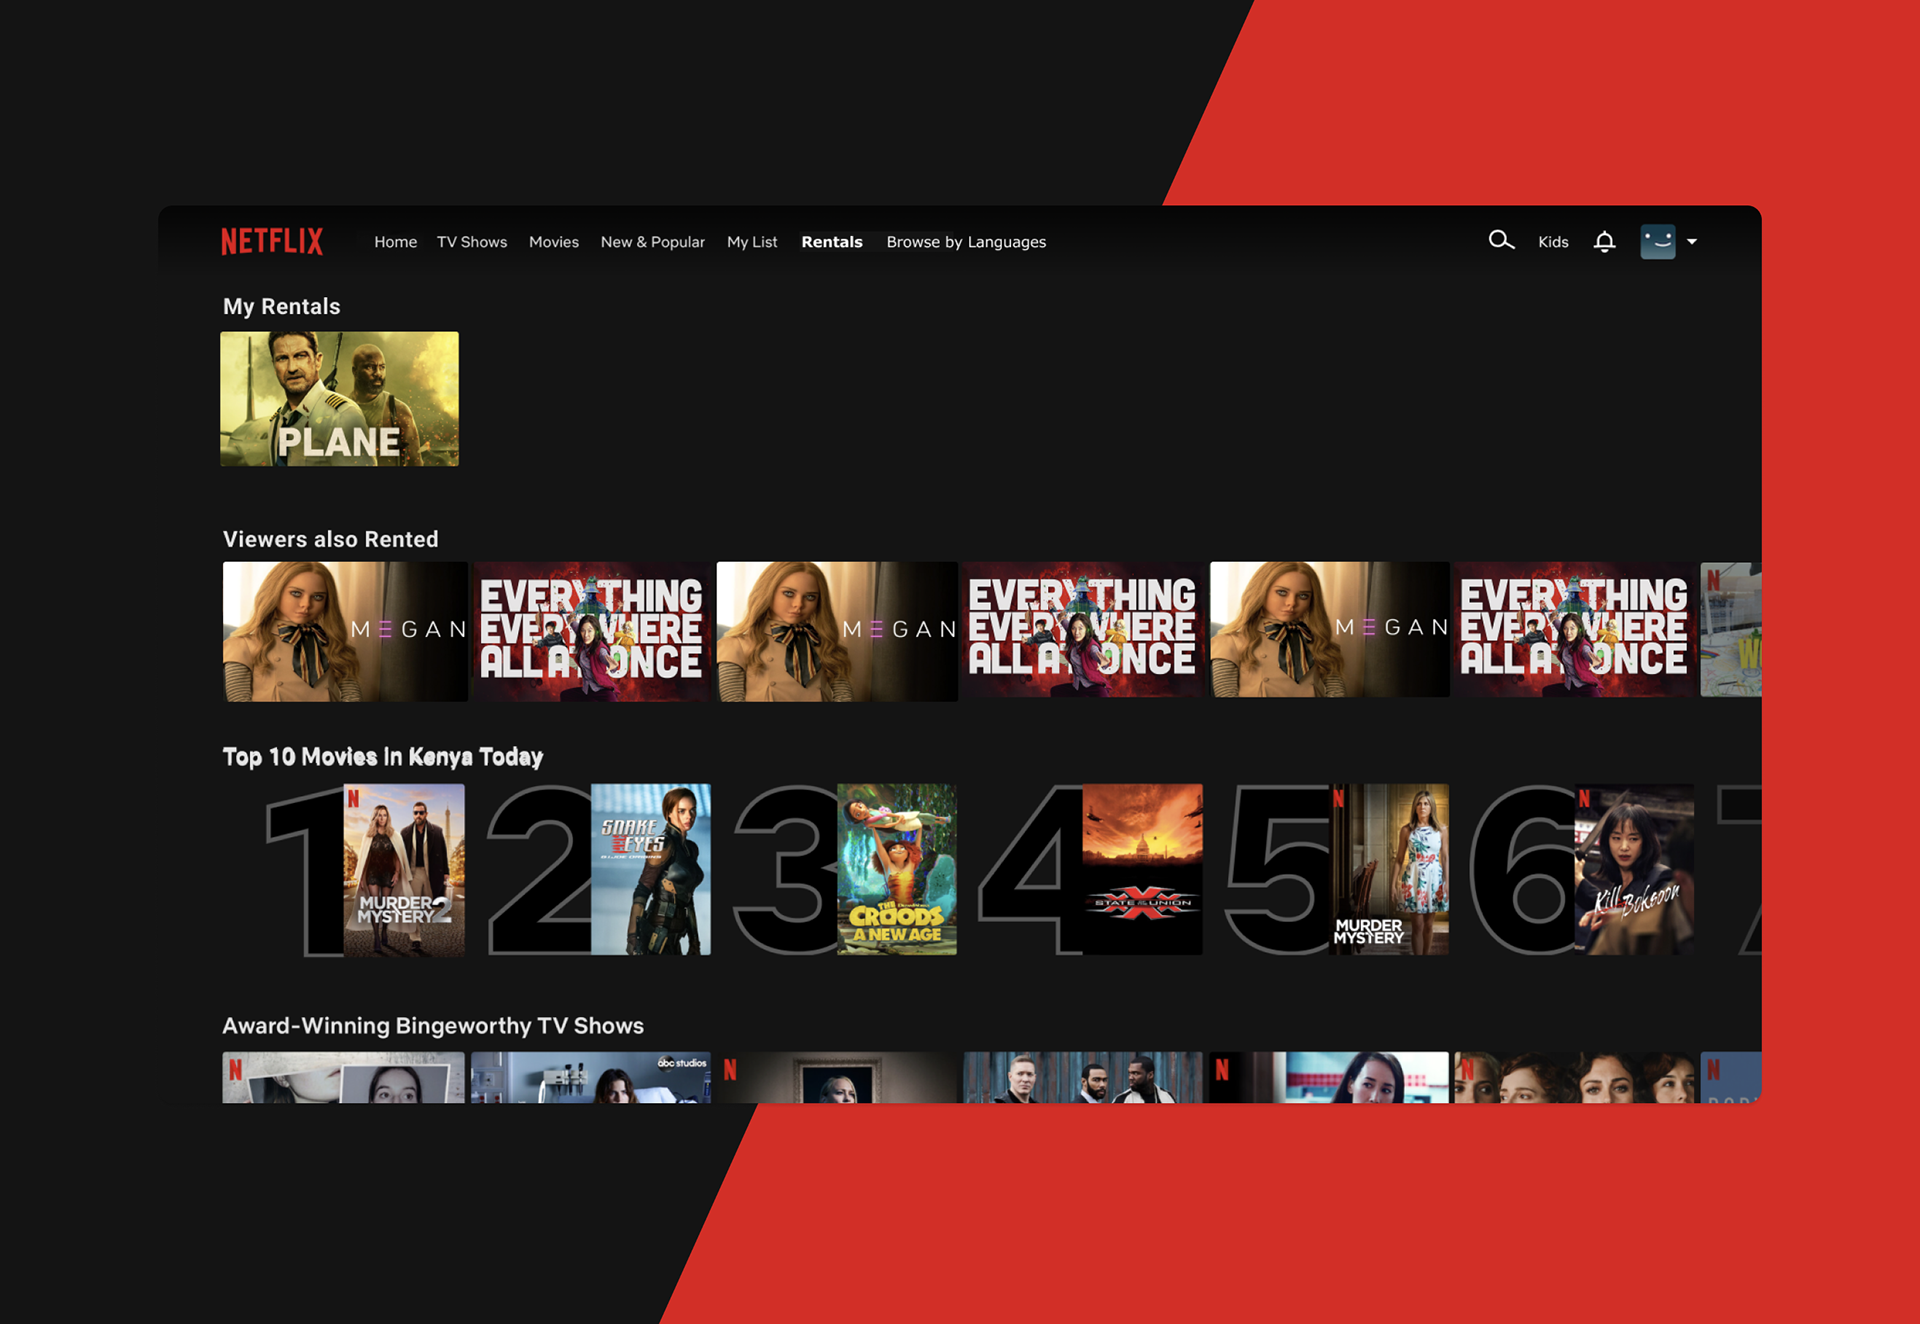This screenshot has width=1920, height=1324.
Task: Click the My Rentals heading
Action: (281, 306)
